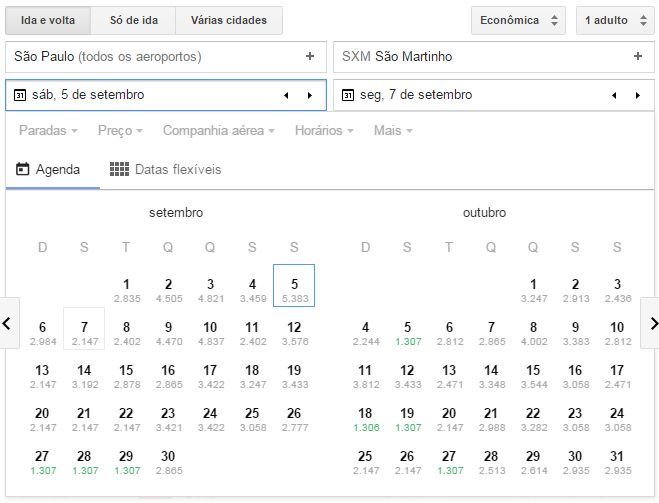Expand the Paradas filter

[x=48, y=130]
